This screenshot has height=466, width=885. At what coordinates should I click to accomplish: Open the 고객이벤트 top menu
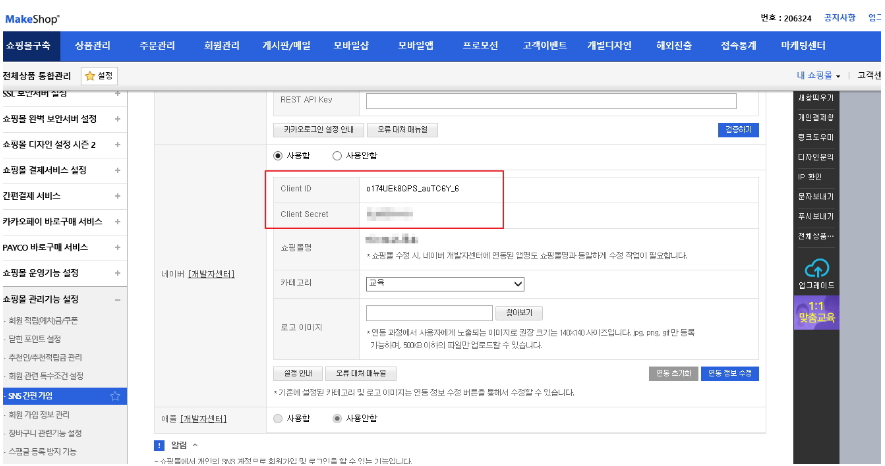click(545, 46)
